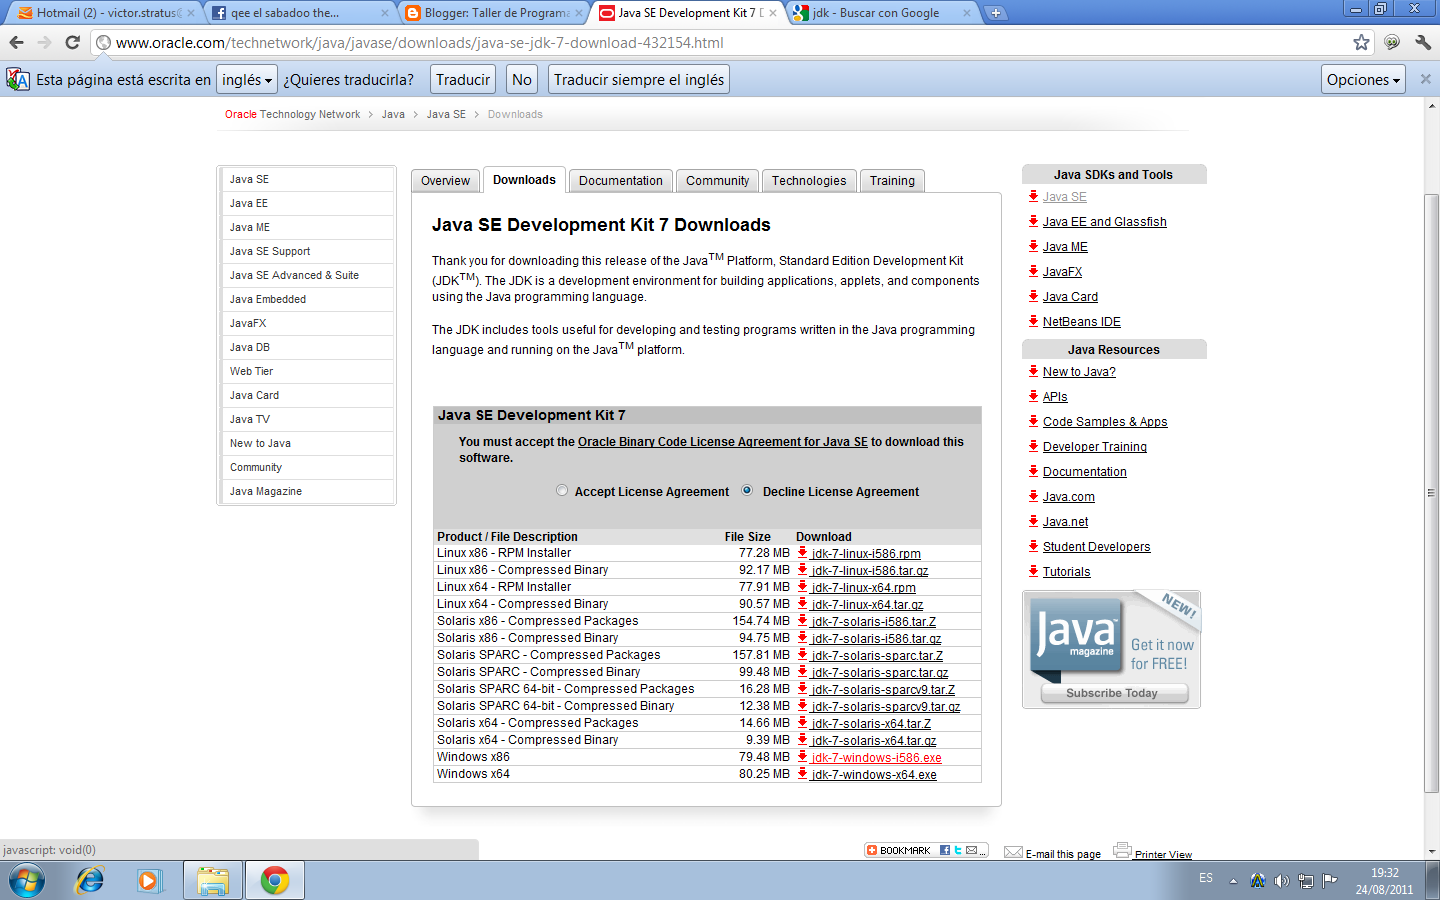This screenshot has height=900, width=1440.
Task: Click the E-mail this page envelope icon
Action: pyautogui.click(x=1013, y=853)
